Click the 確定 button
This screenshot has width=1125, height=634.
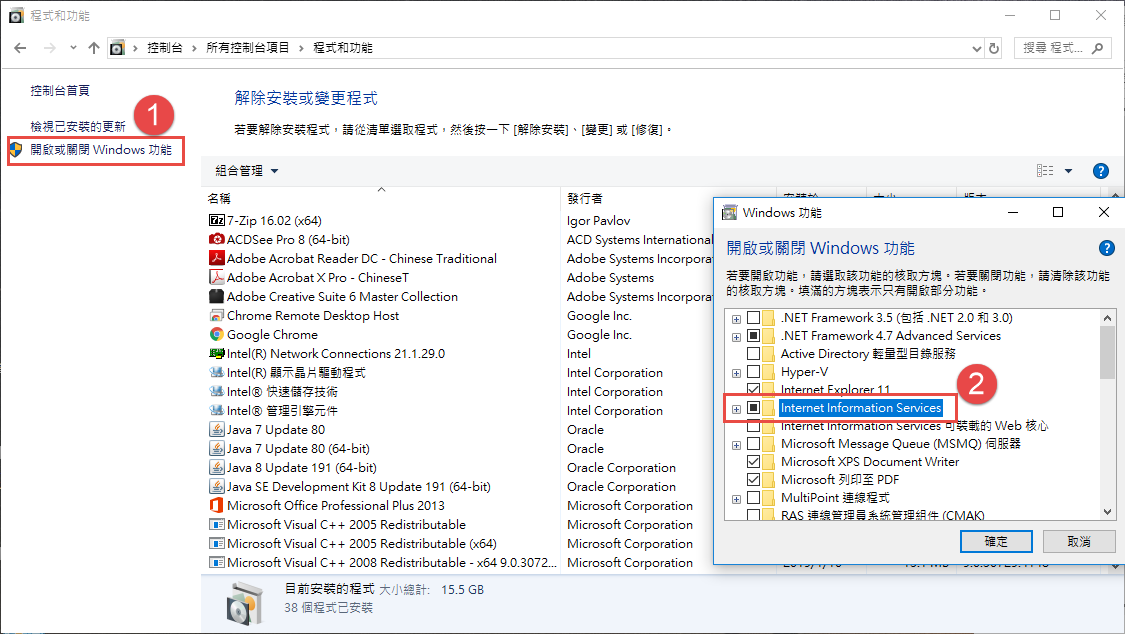995,541
